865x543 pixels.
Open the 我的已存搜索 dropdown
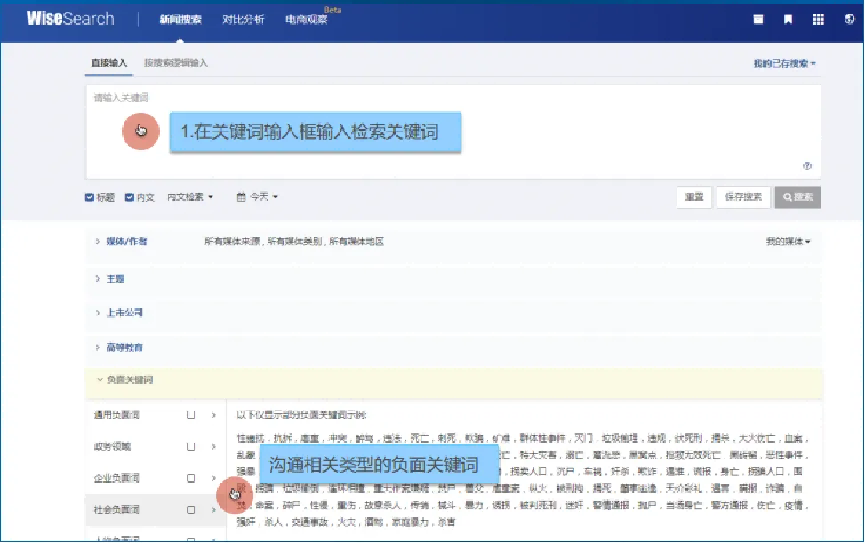[x=784, y=63]
